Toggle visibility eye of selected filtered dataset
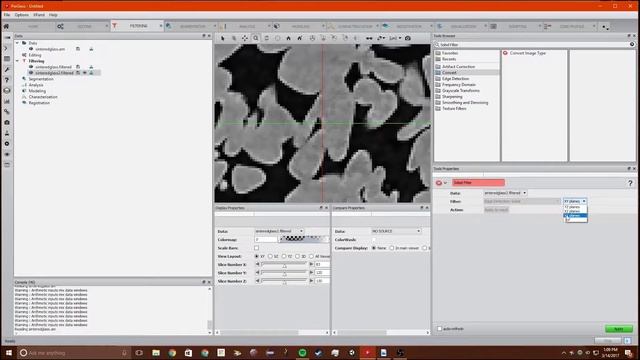 coord(85,73)
